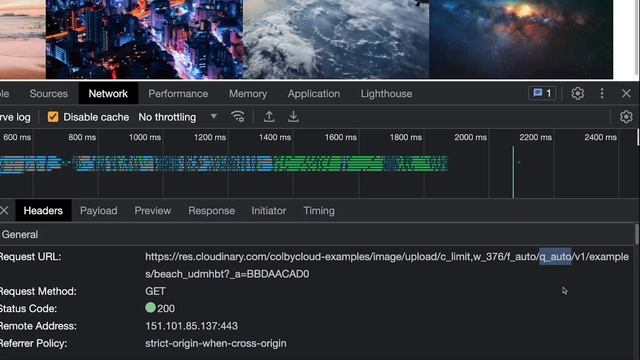The height and width of the screenshot is (360, 640).
Task: Click the export HAR download icon
Action: pos(293,117)
